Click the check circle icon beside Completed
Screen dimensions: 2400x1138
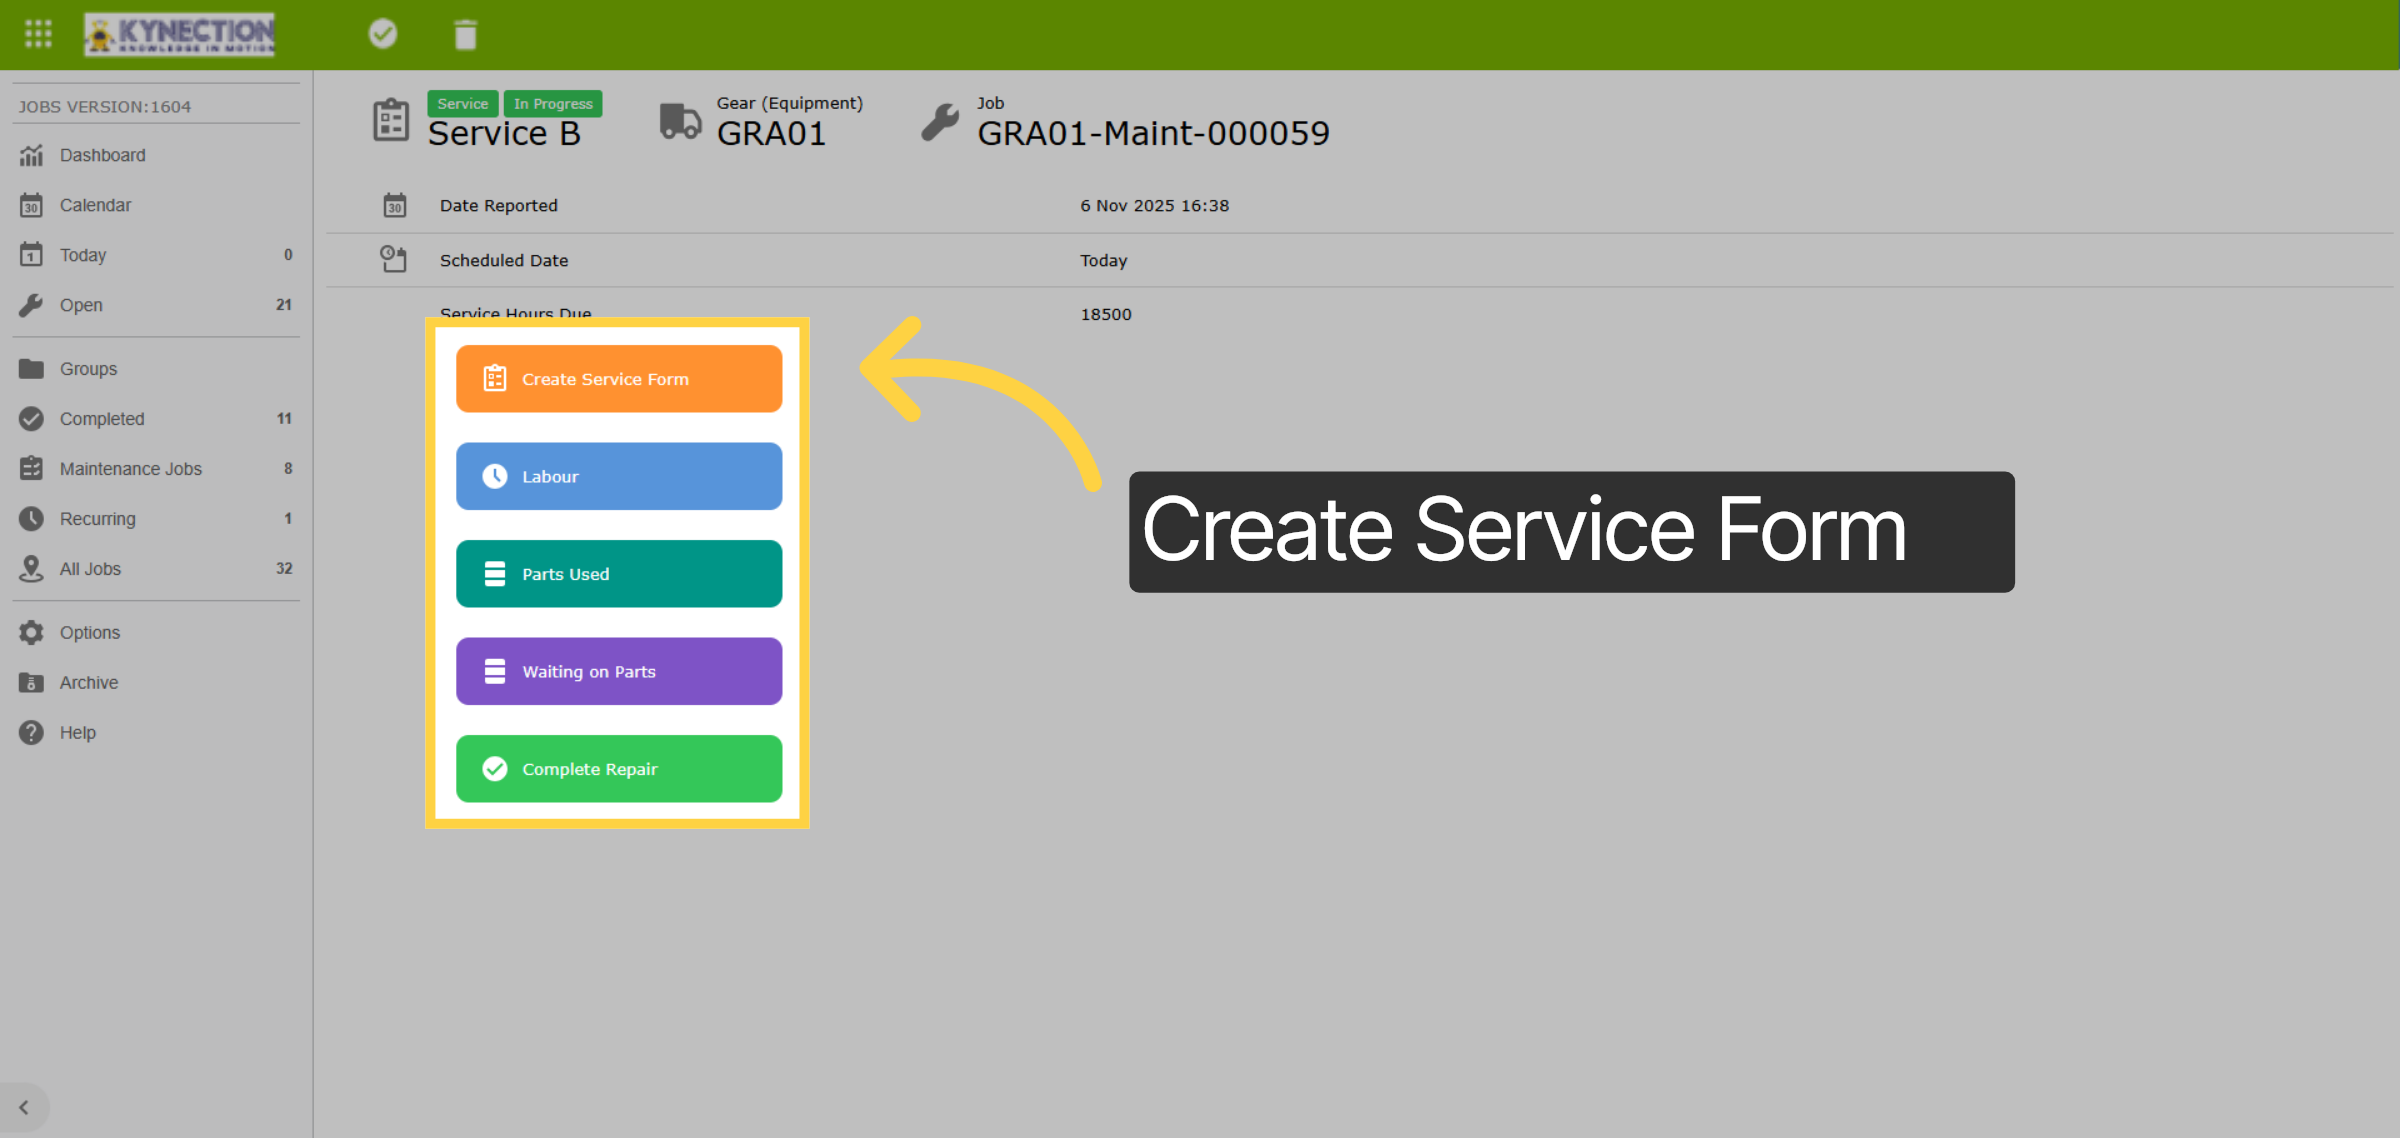31,419
